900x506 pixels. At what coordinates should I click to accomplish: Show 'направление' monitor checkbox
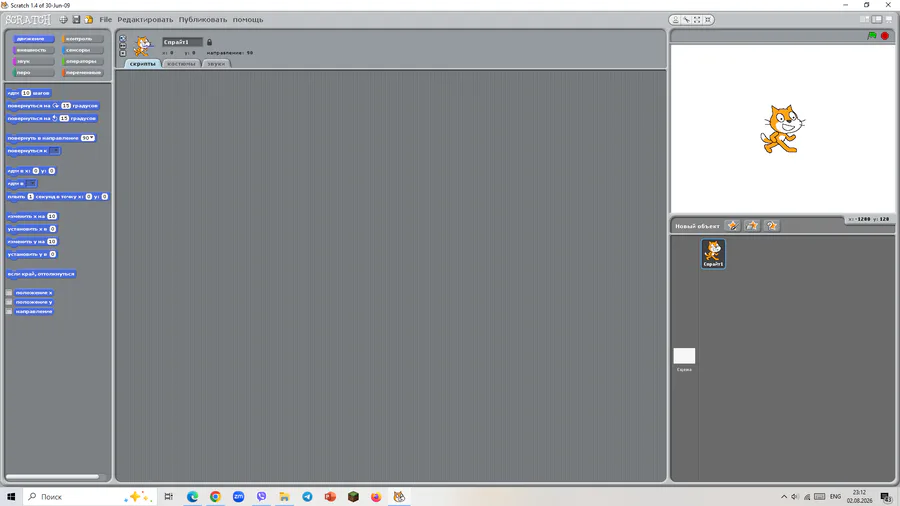(9, 312)
